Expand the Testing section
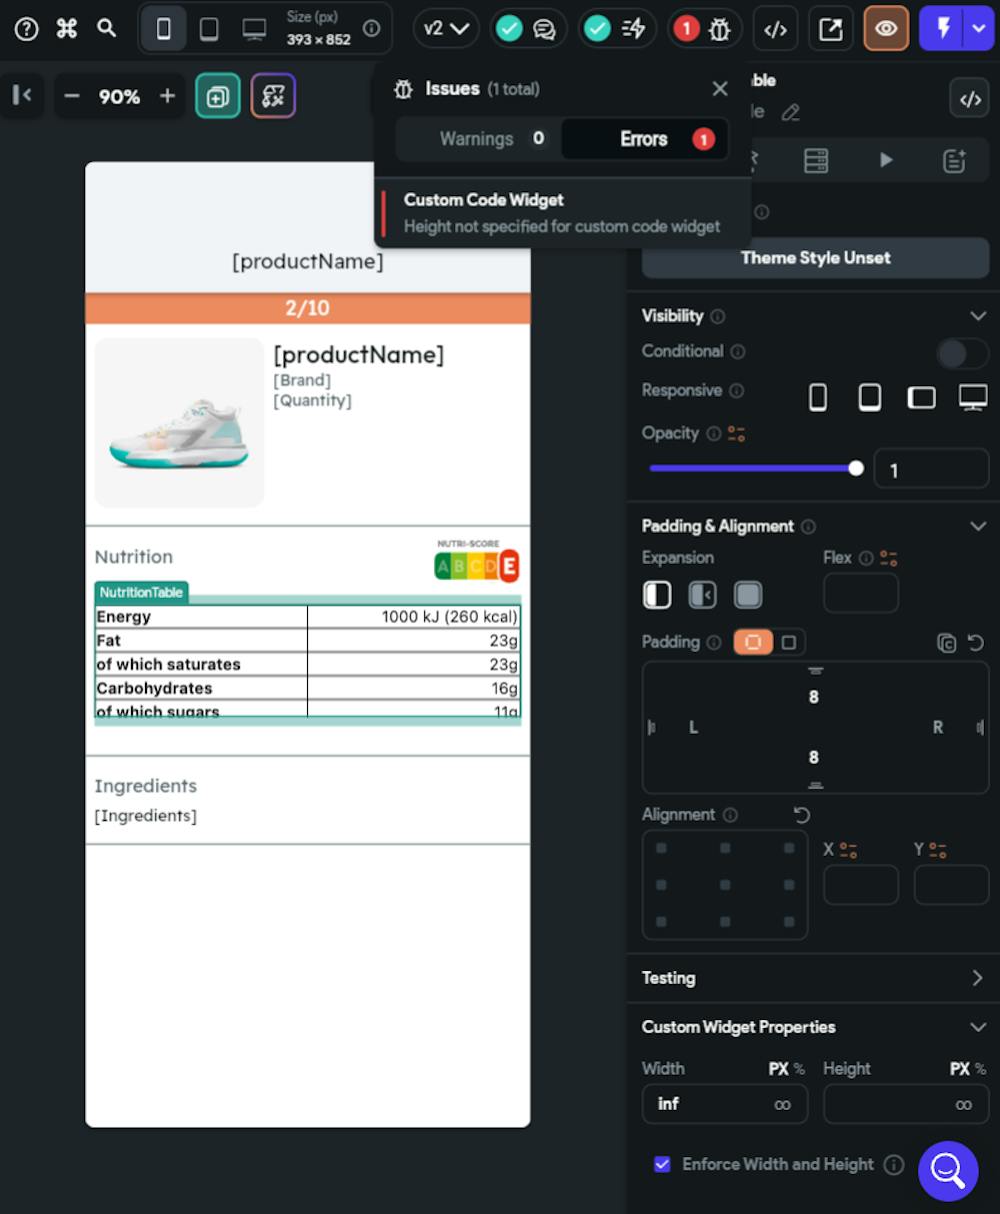Screen dimensions: 1000x1214 tap(978, 978)
